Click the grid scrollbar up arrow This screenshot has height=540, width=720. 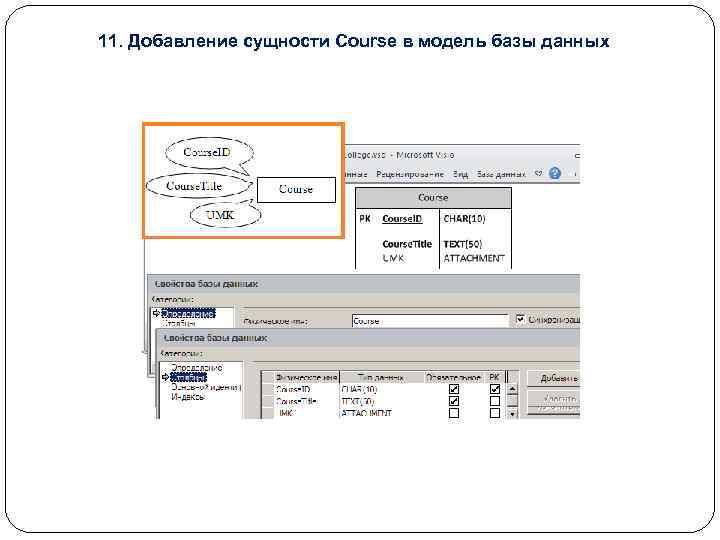pos(512,390)
